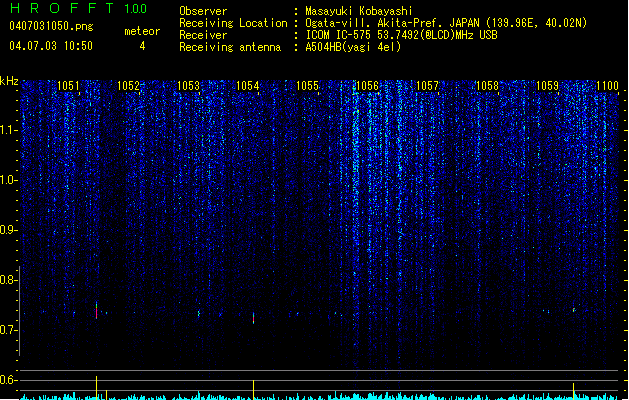Click the Receiver field label
The height and width of the screenshot is (400, 629).
[x=203, y=35]
